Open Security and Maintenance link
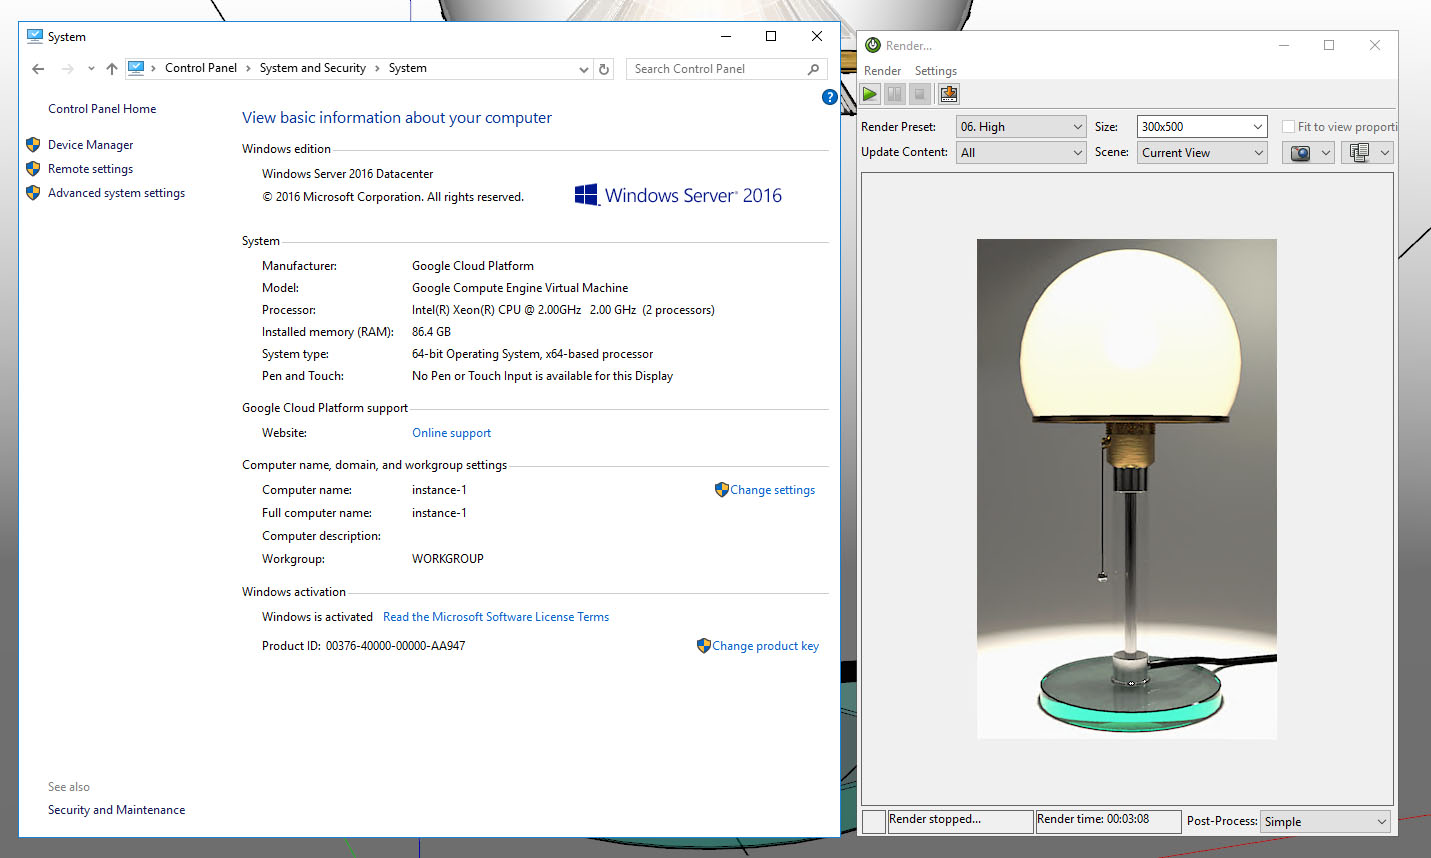1431x858 pixels. (x=116, y=810)
